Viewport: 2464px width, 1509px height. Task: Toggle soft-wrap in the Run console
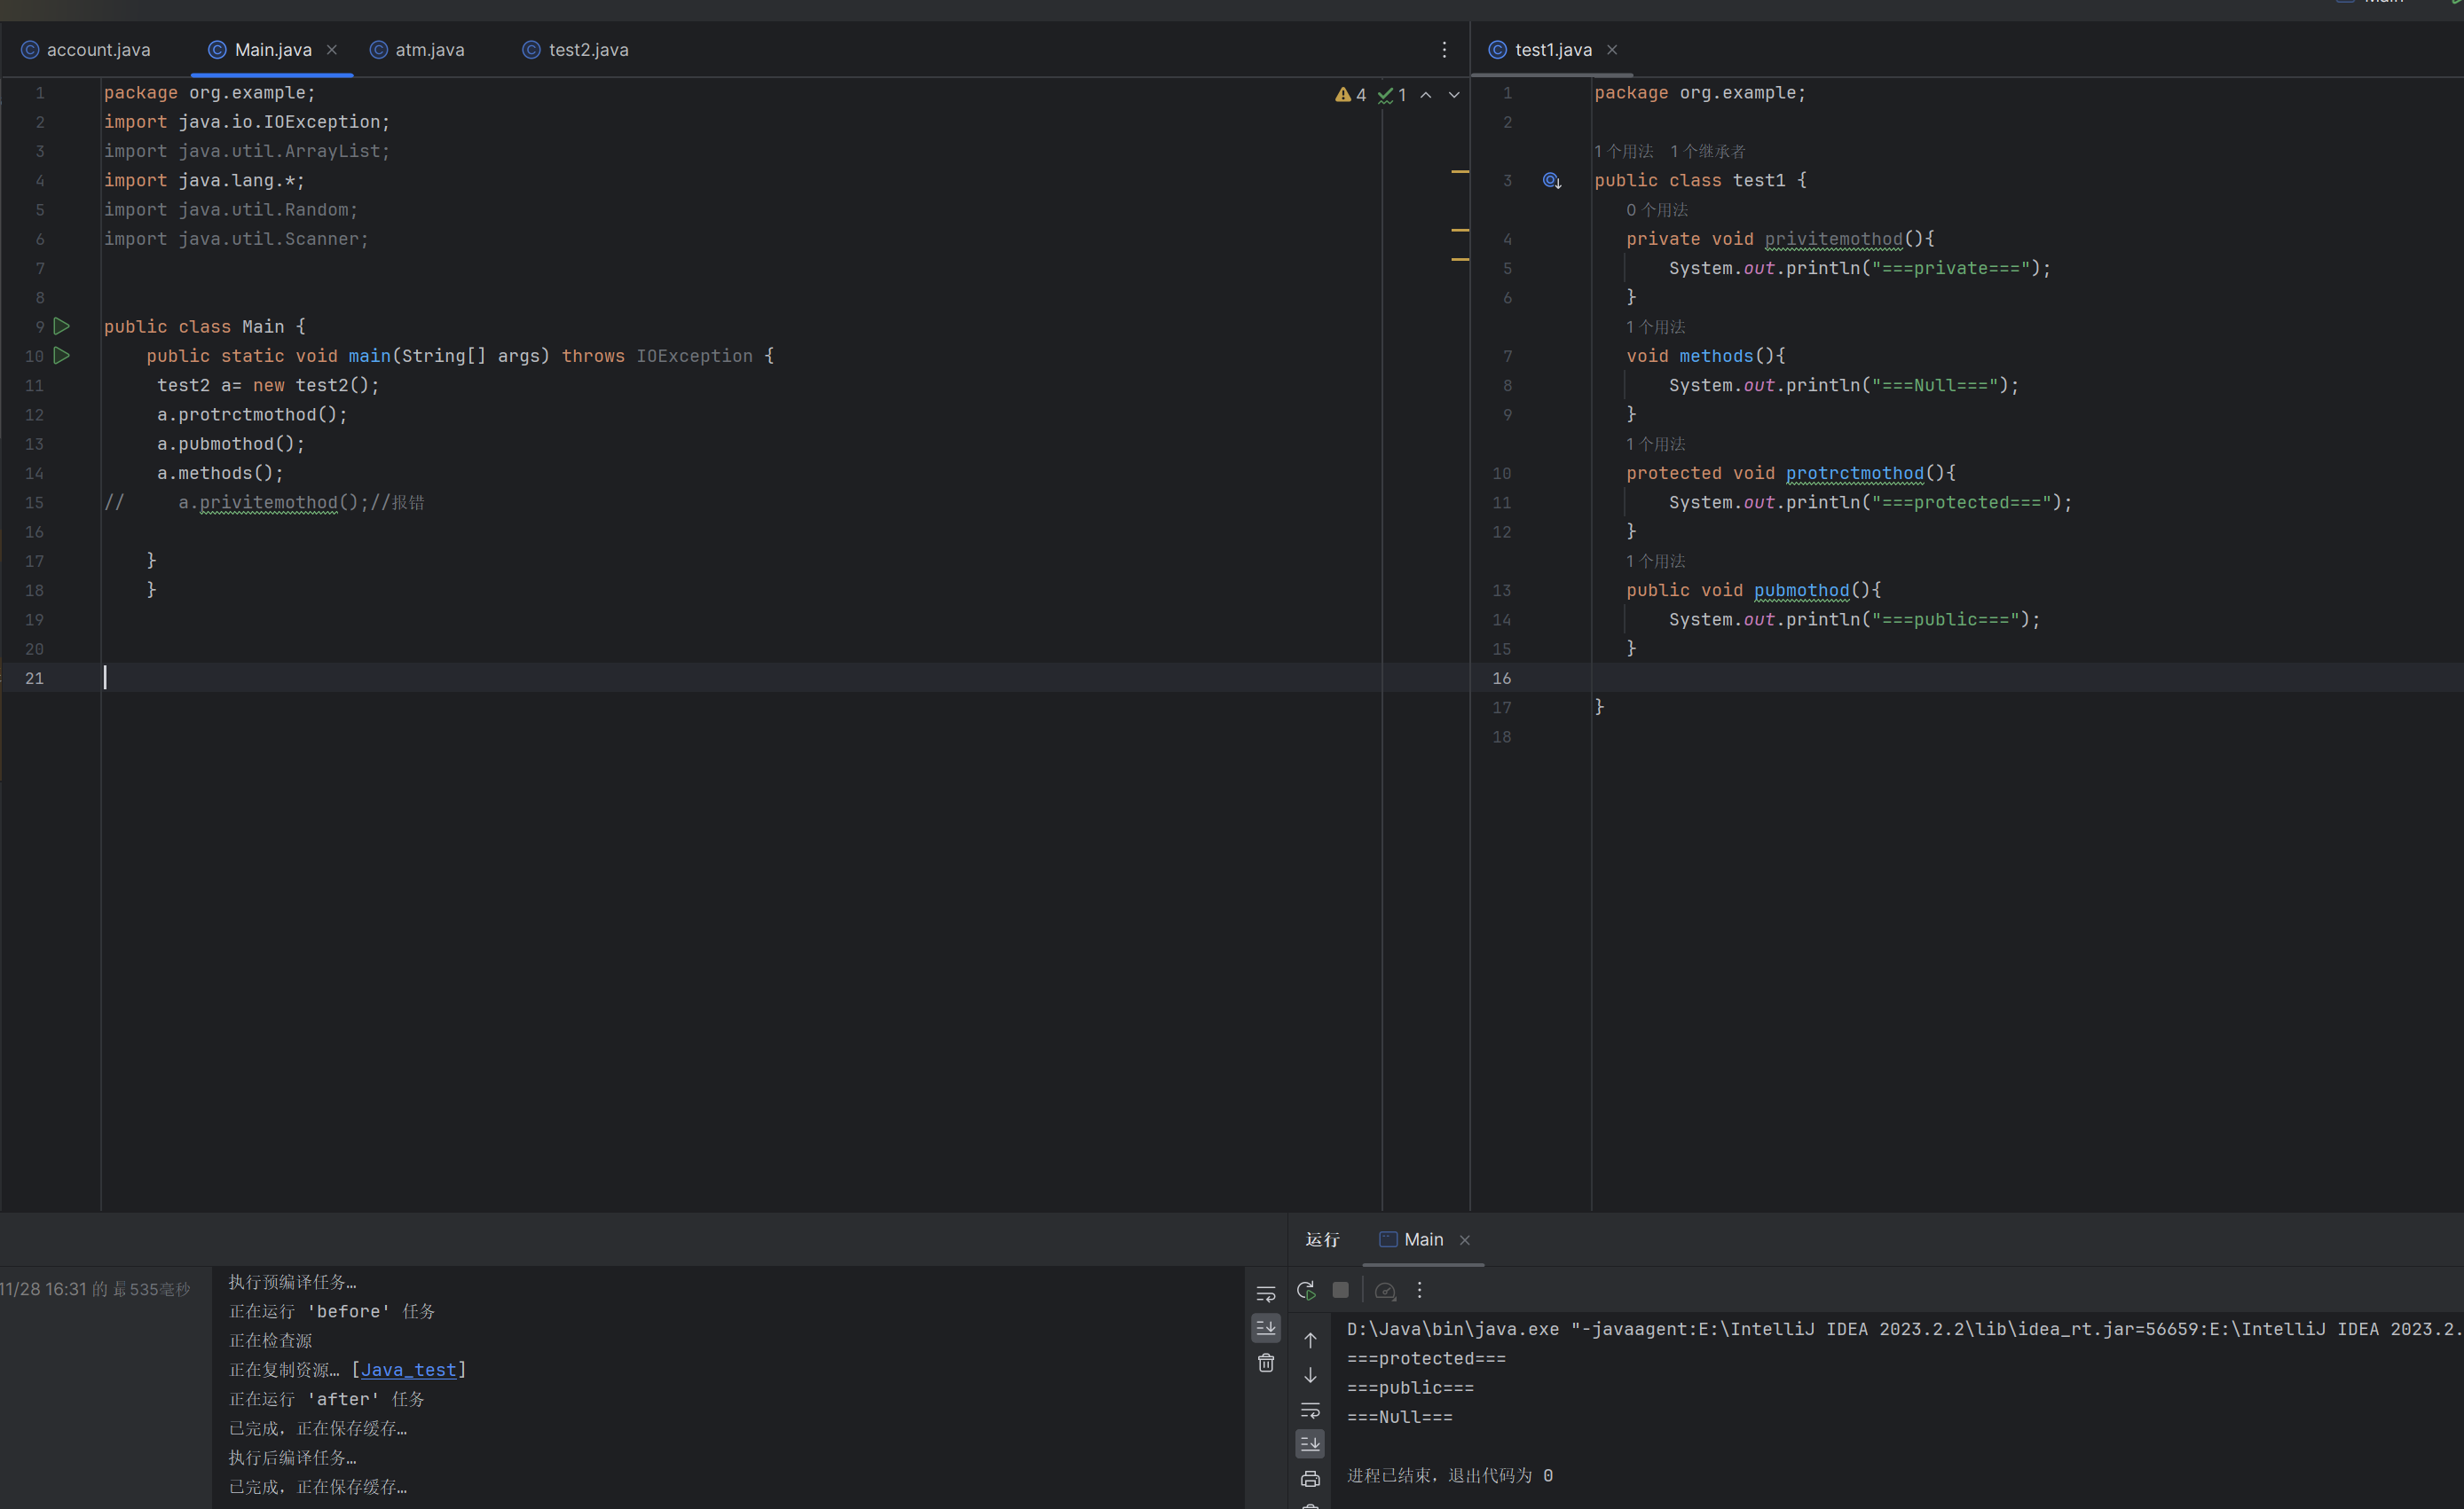pyautogui.click(x=1310, y=1410)
